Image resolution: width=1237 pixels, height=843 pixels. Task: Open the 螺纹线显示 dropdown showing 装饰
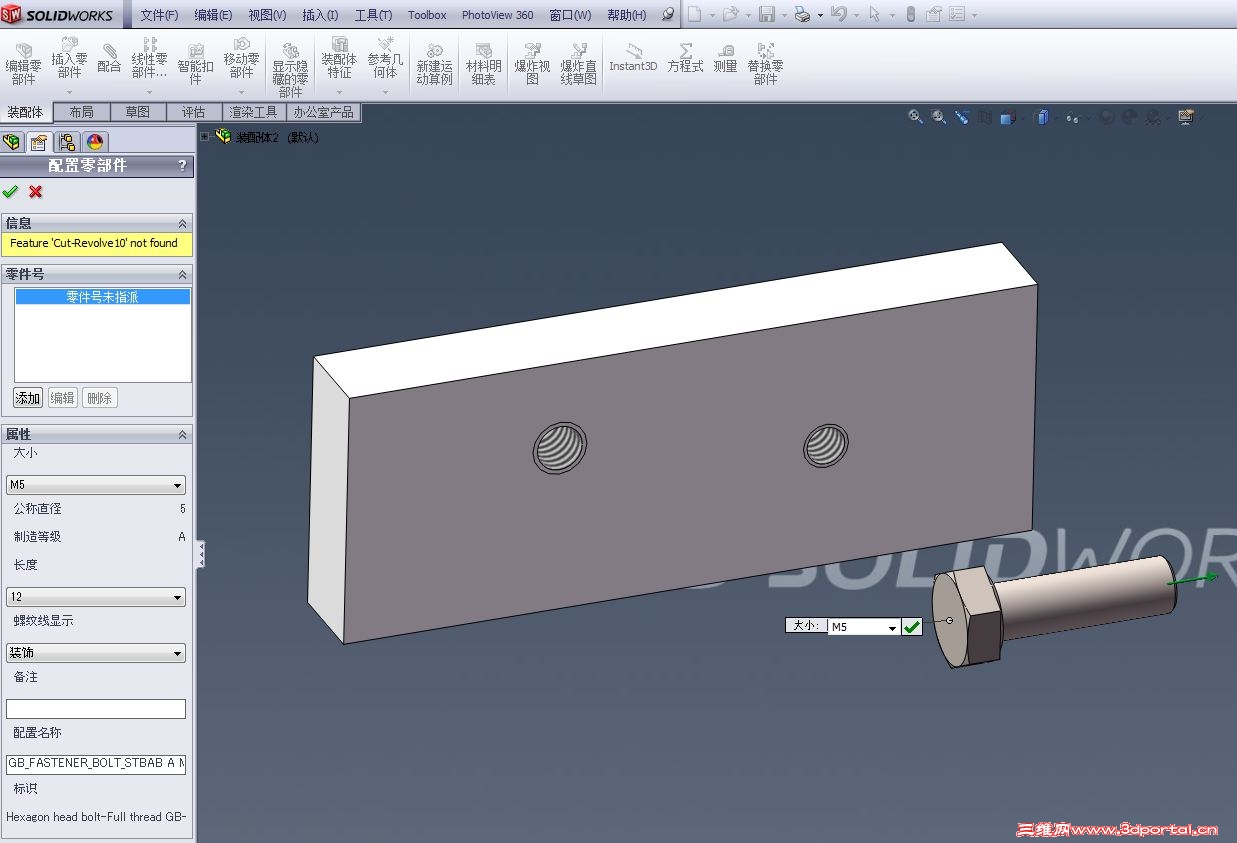tap(96, 653)
